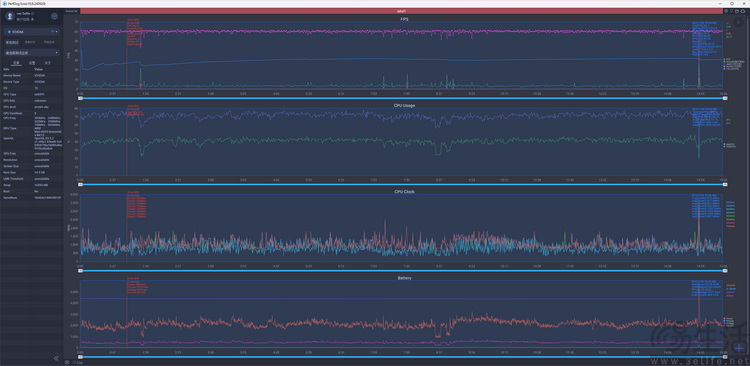This screenshot has height=366, width=750.
Task: Toggle the green series in FPS legend
Action: click(x=734, y=61)
